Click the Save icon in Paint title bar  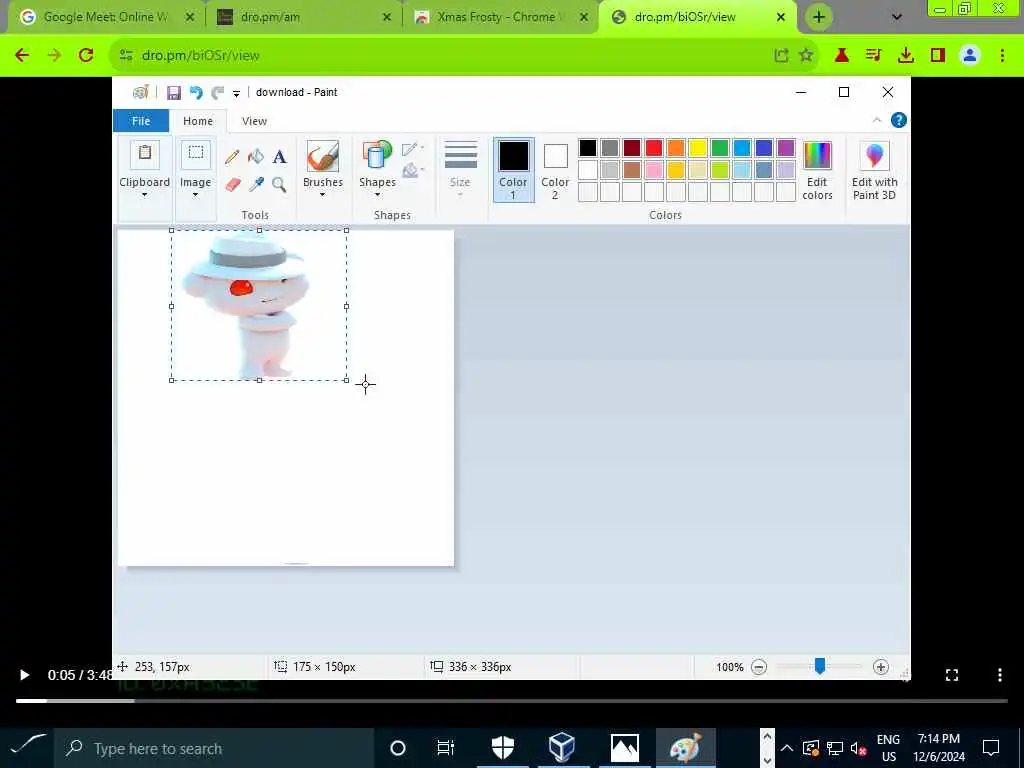pos(174,93)
